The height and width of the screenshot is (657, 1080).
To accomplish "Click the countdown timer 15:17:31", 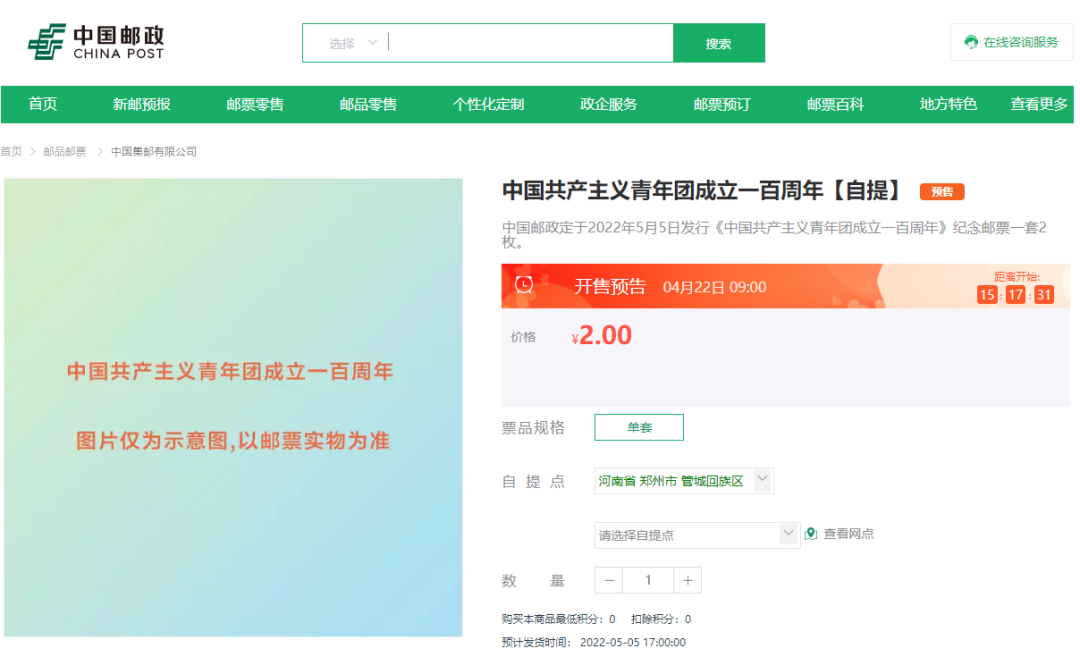I will point(1015,295).
